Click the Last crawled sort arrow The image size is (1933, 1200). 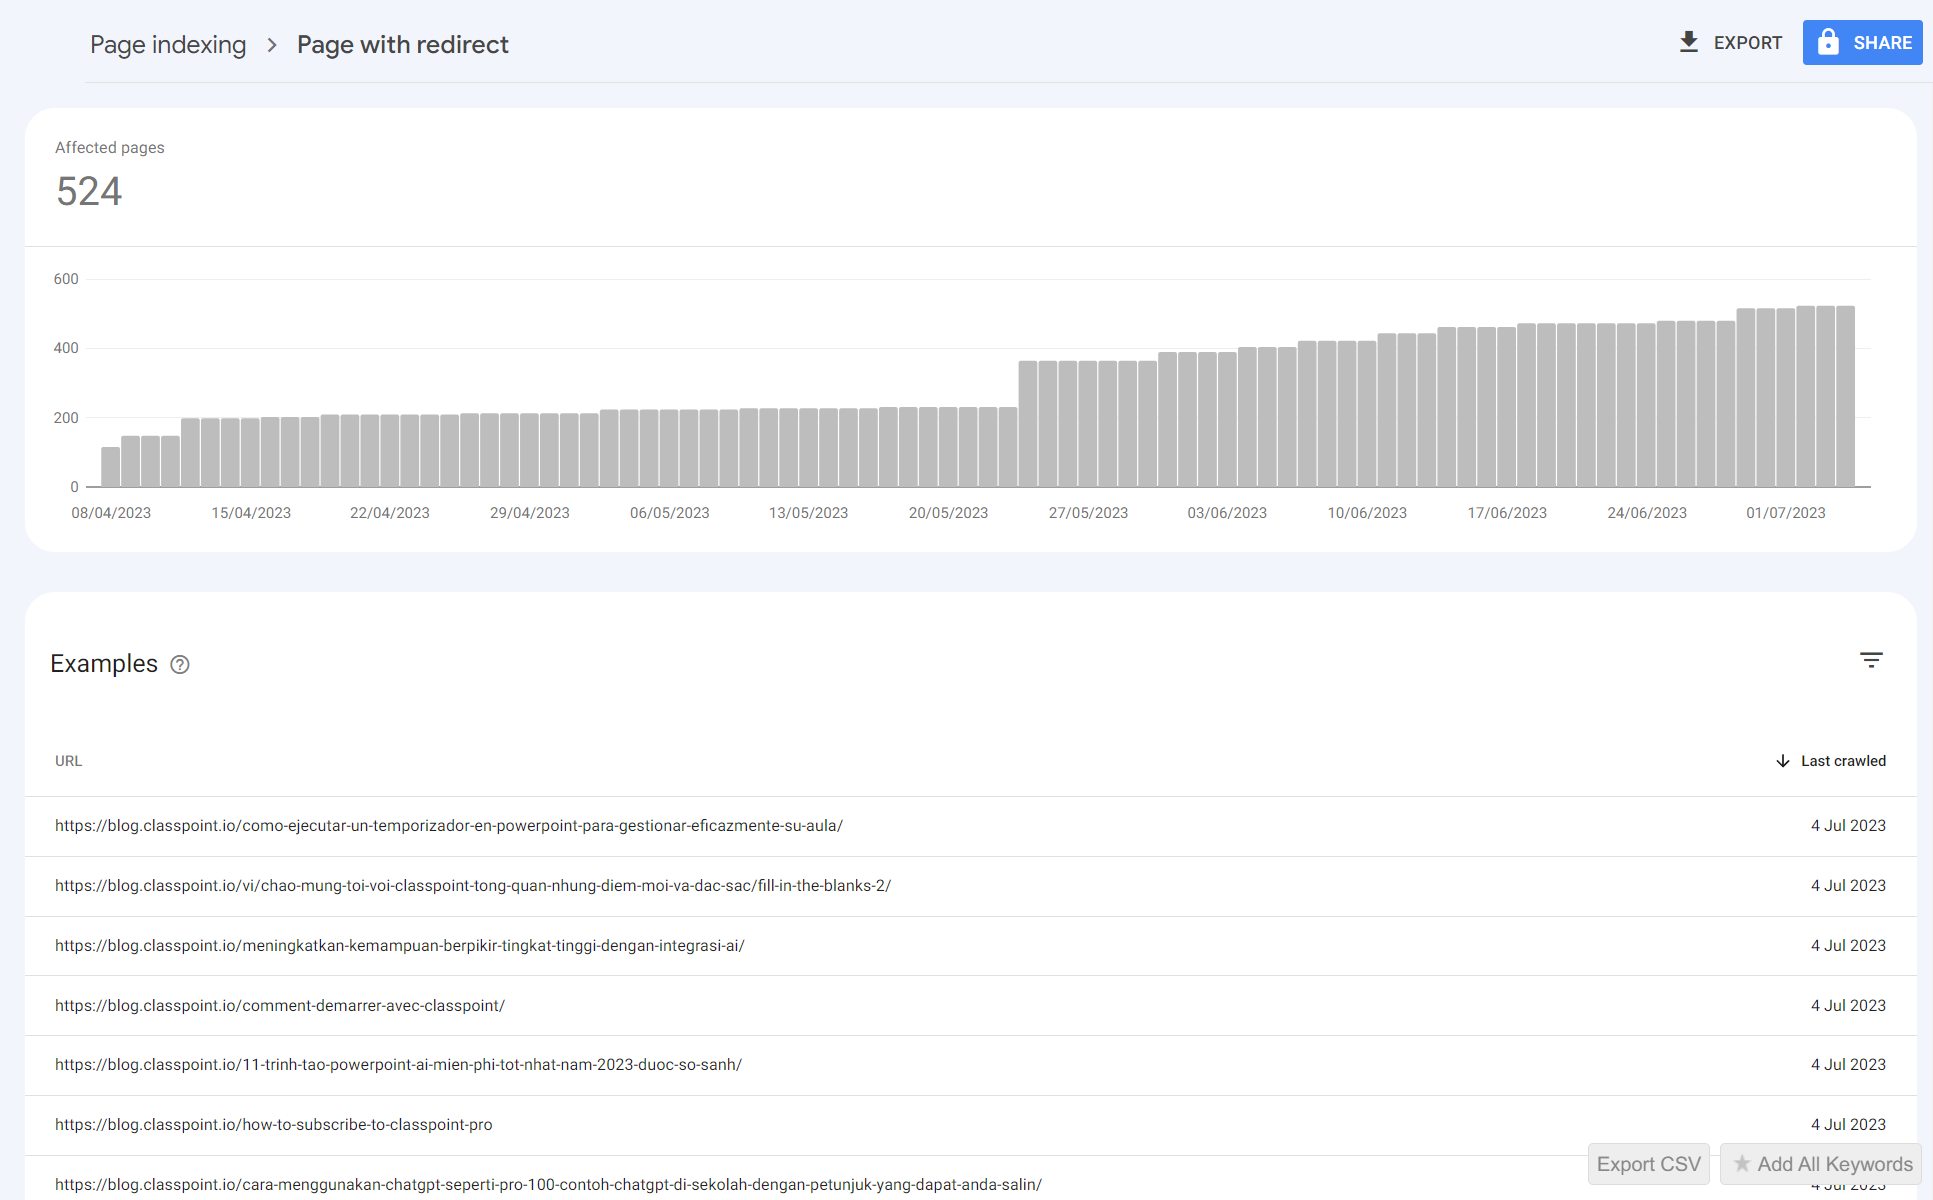tap(1782, 761)
